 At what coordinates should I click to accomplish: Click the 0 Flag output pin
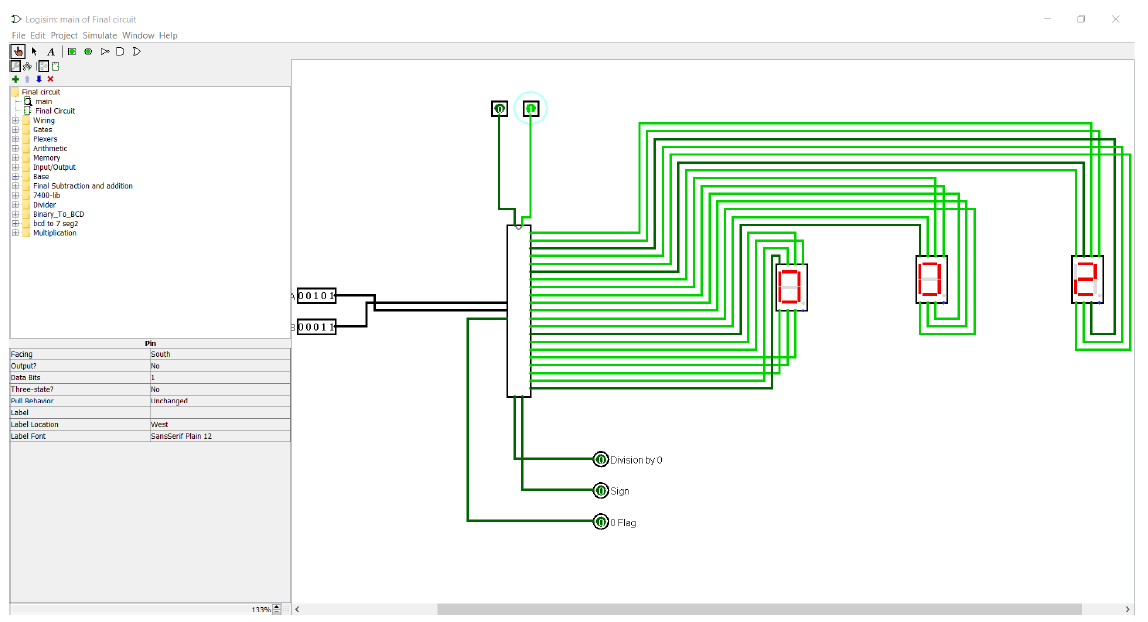600,522
